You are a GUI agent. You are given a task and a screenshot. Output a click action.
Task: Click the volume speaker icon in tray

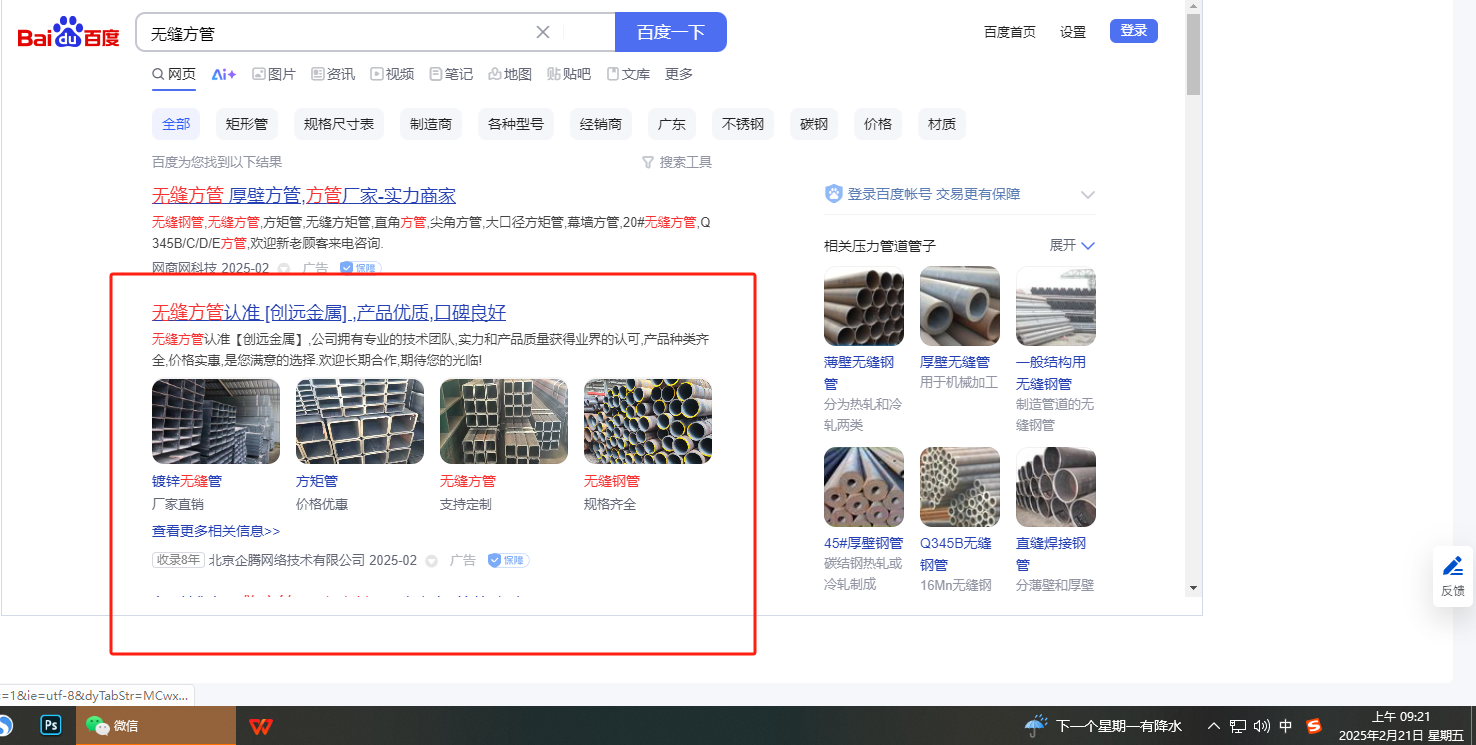1261,726
